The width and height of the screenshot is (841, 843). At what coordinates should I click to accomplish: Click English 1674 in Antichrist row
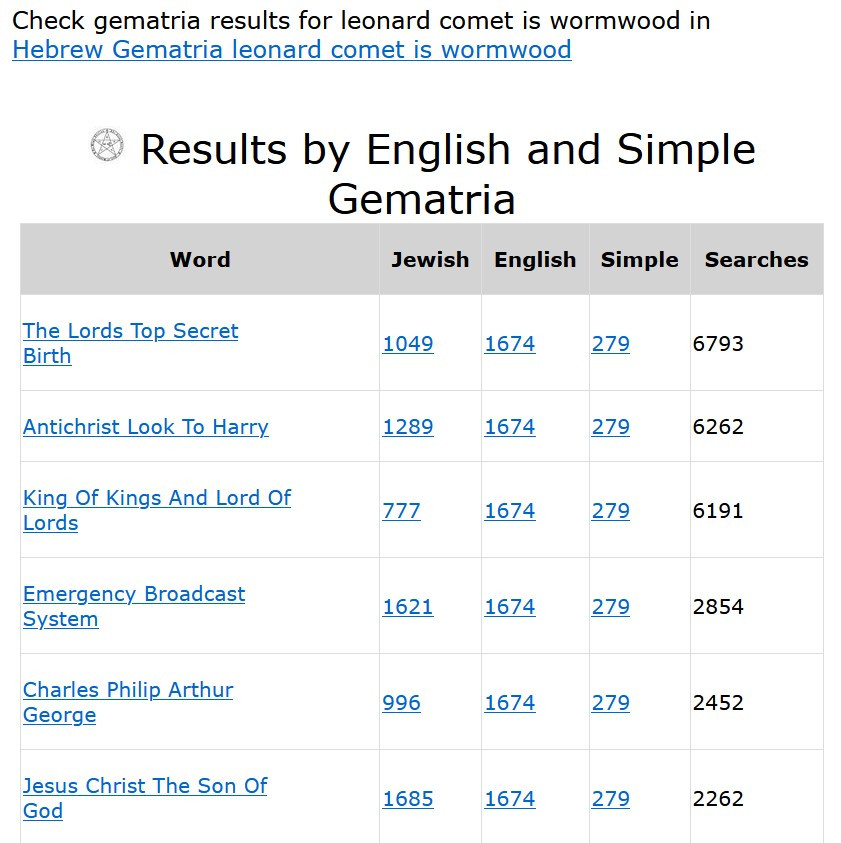tap(509, 427)
